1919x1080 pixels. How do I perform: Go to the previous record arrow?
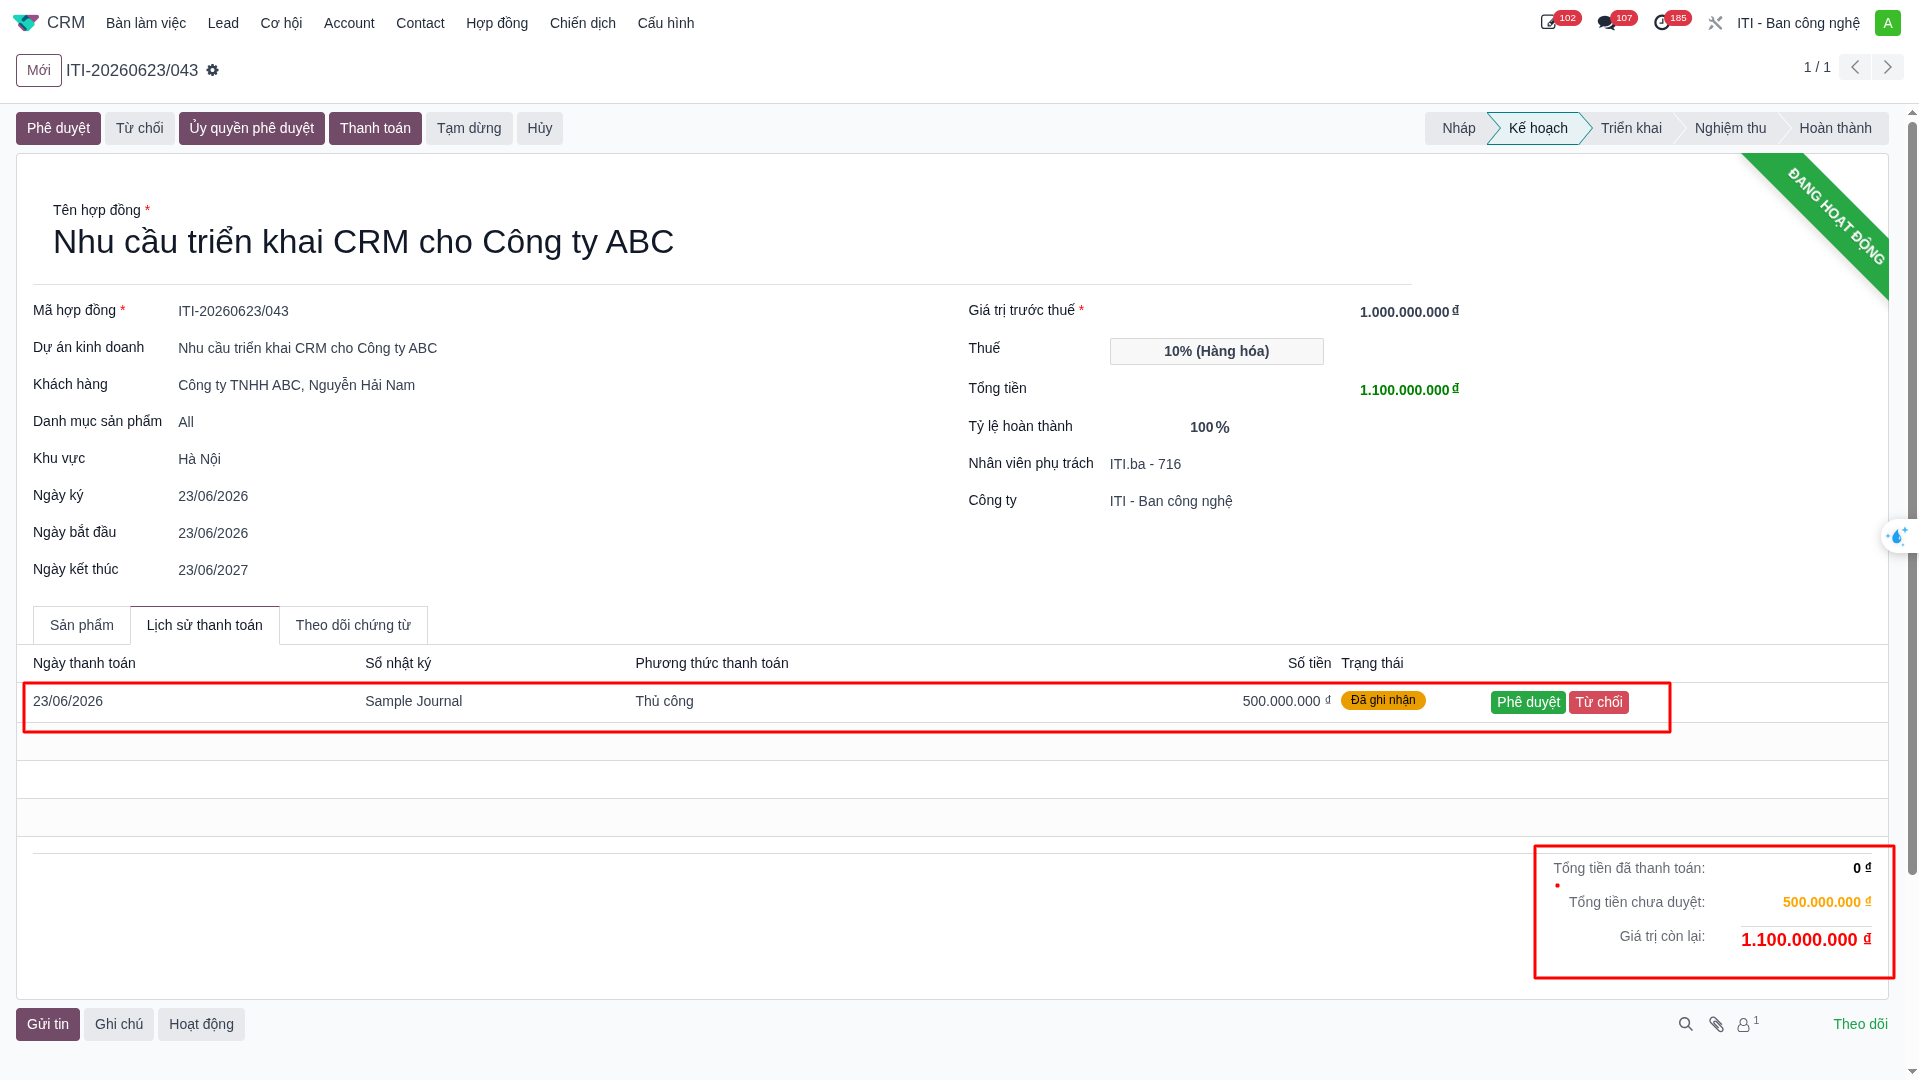coord(1855,67)
